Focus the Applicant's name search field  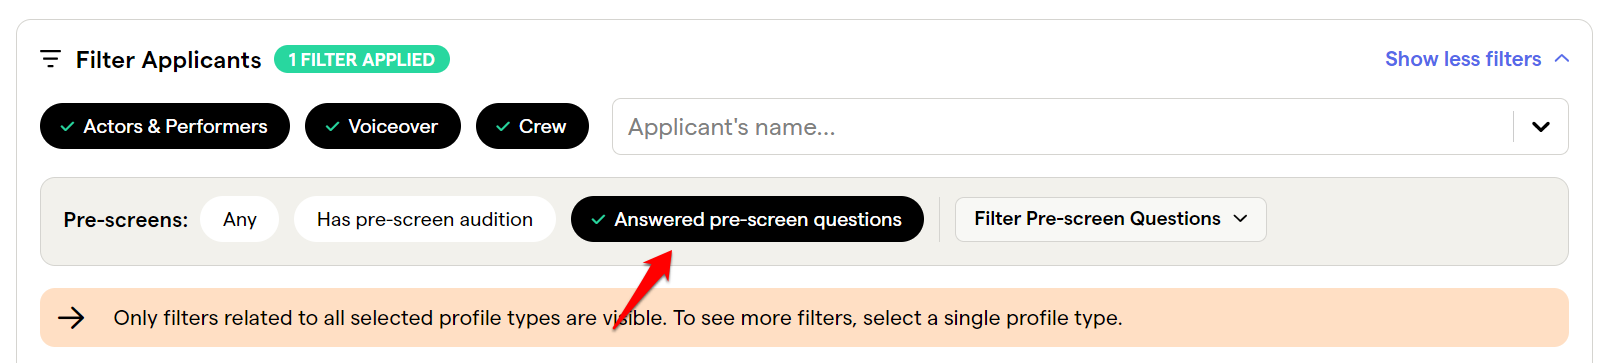[x=1062, y=127]
